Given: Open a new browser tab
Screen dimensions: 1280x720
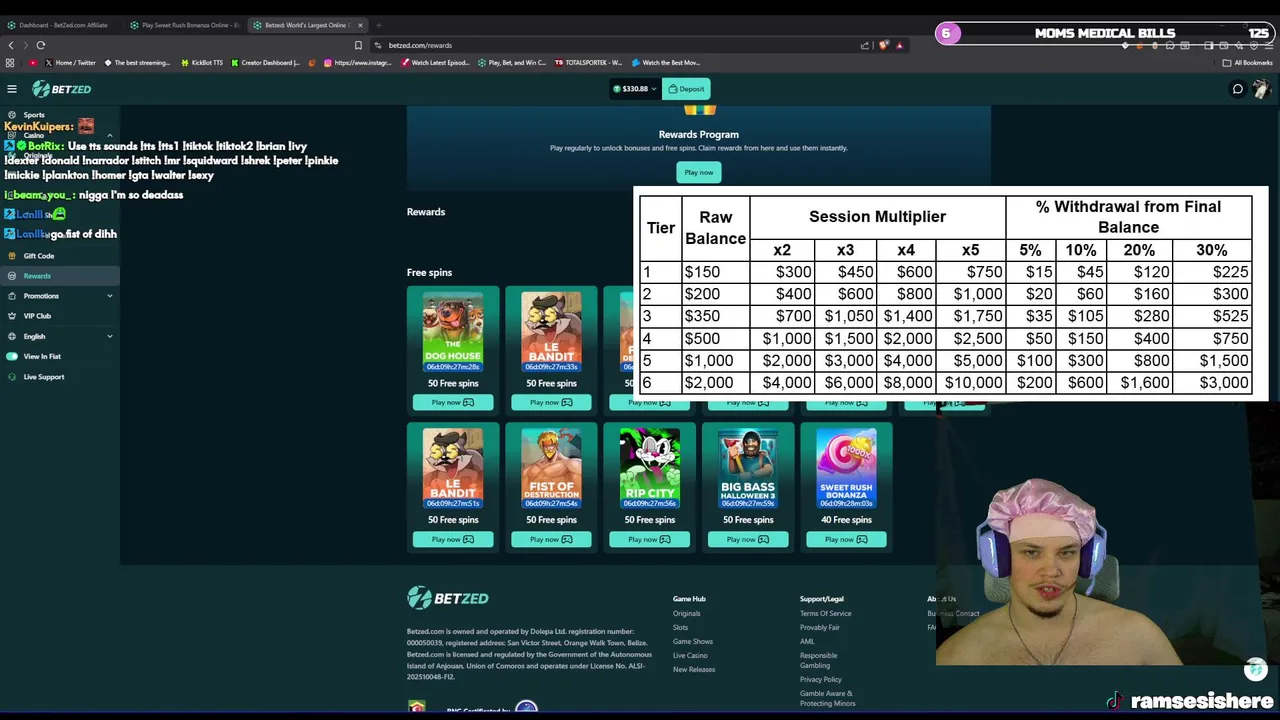Looking at the screenshot, I should coord(379,25).
